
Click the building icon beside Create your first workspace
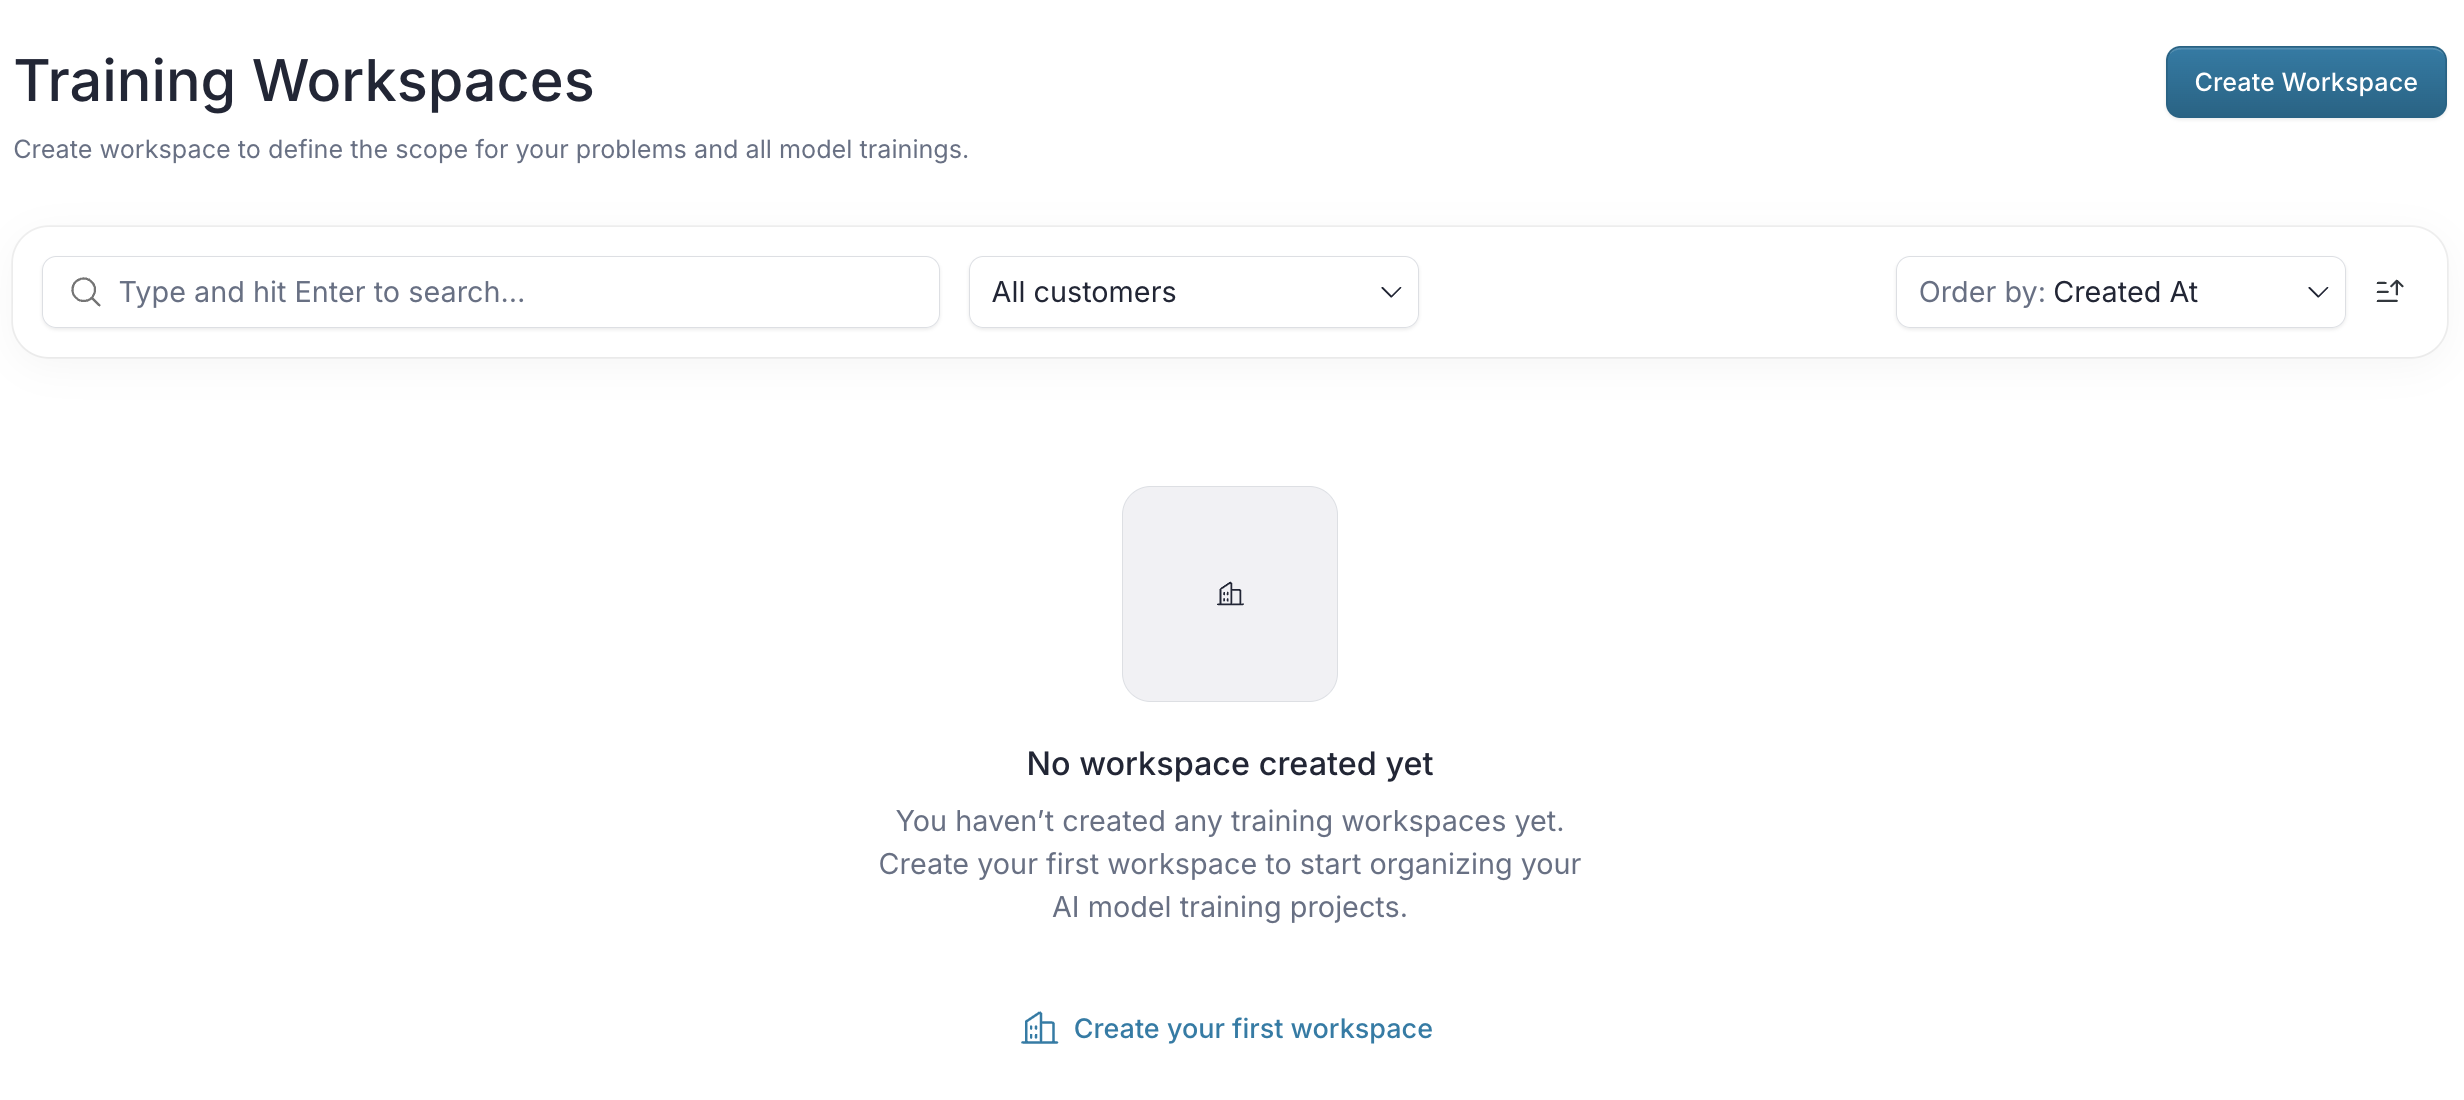click(x=1039, y=1028)
